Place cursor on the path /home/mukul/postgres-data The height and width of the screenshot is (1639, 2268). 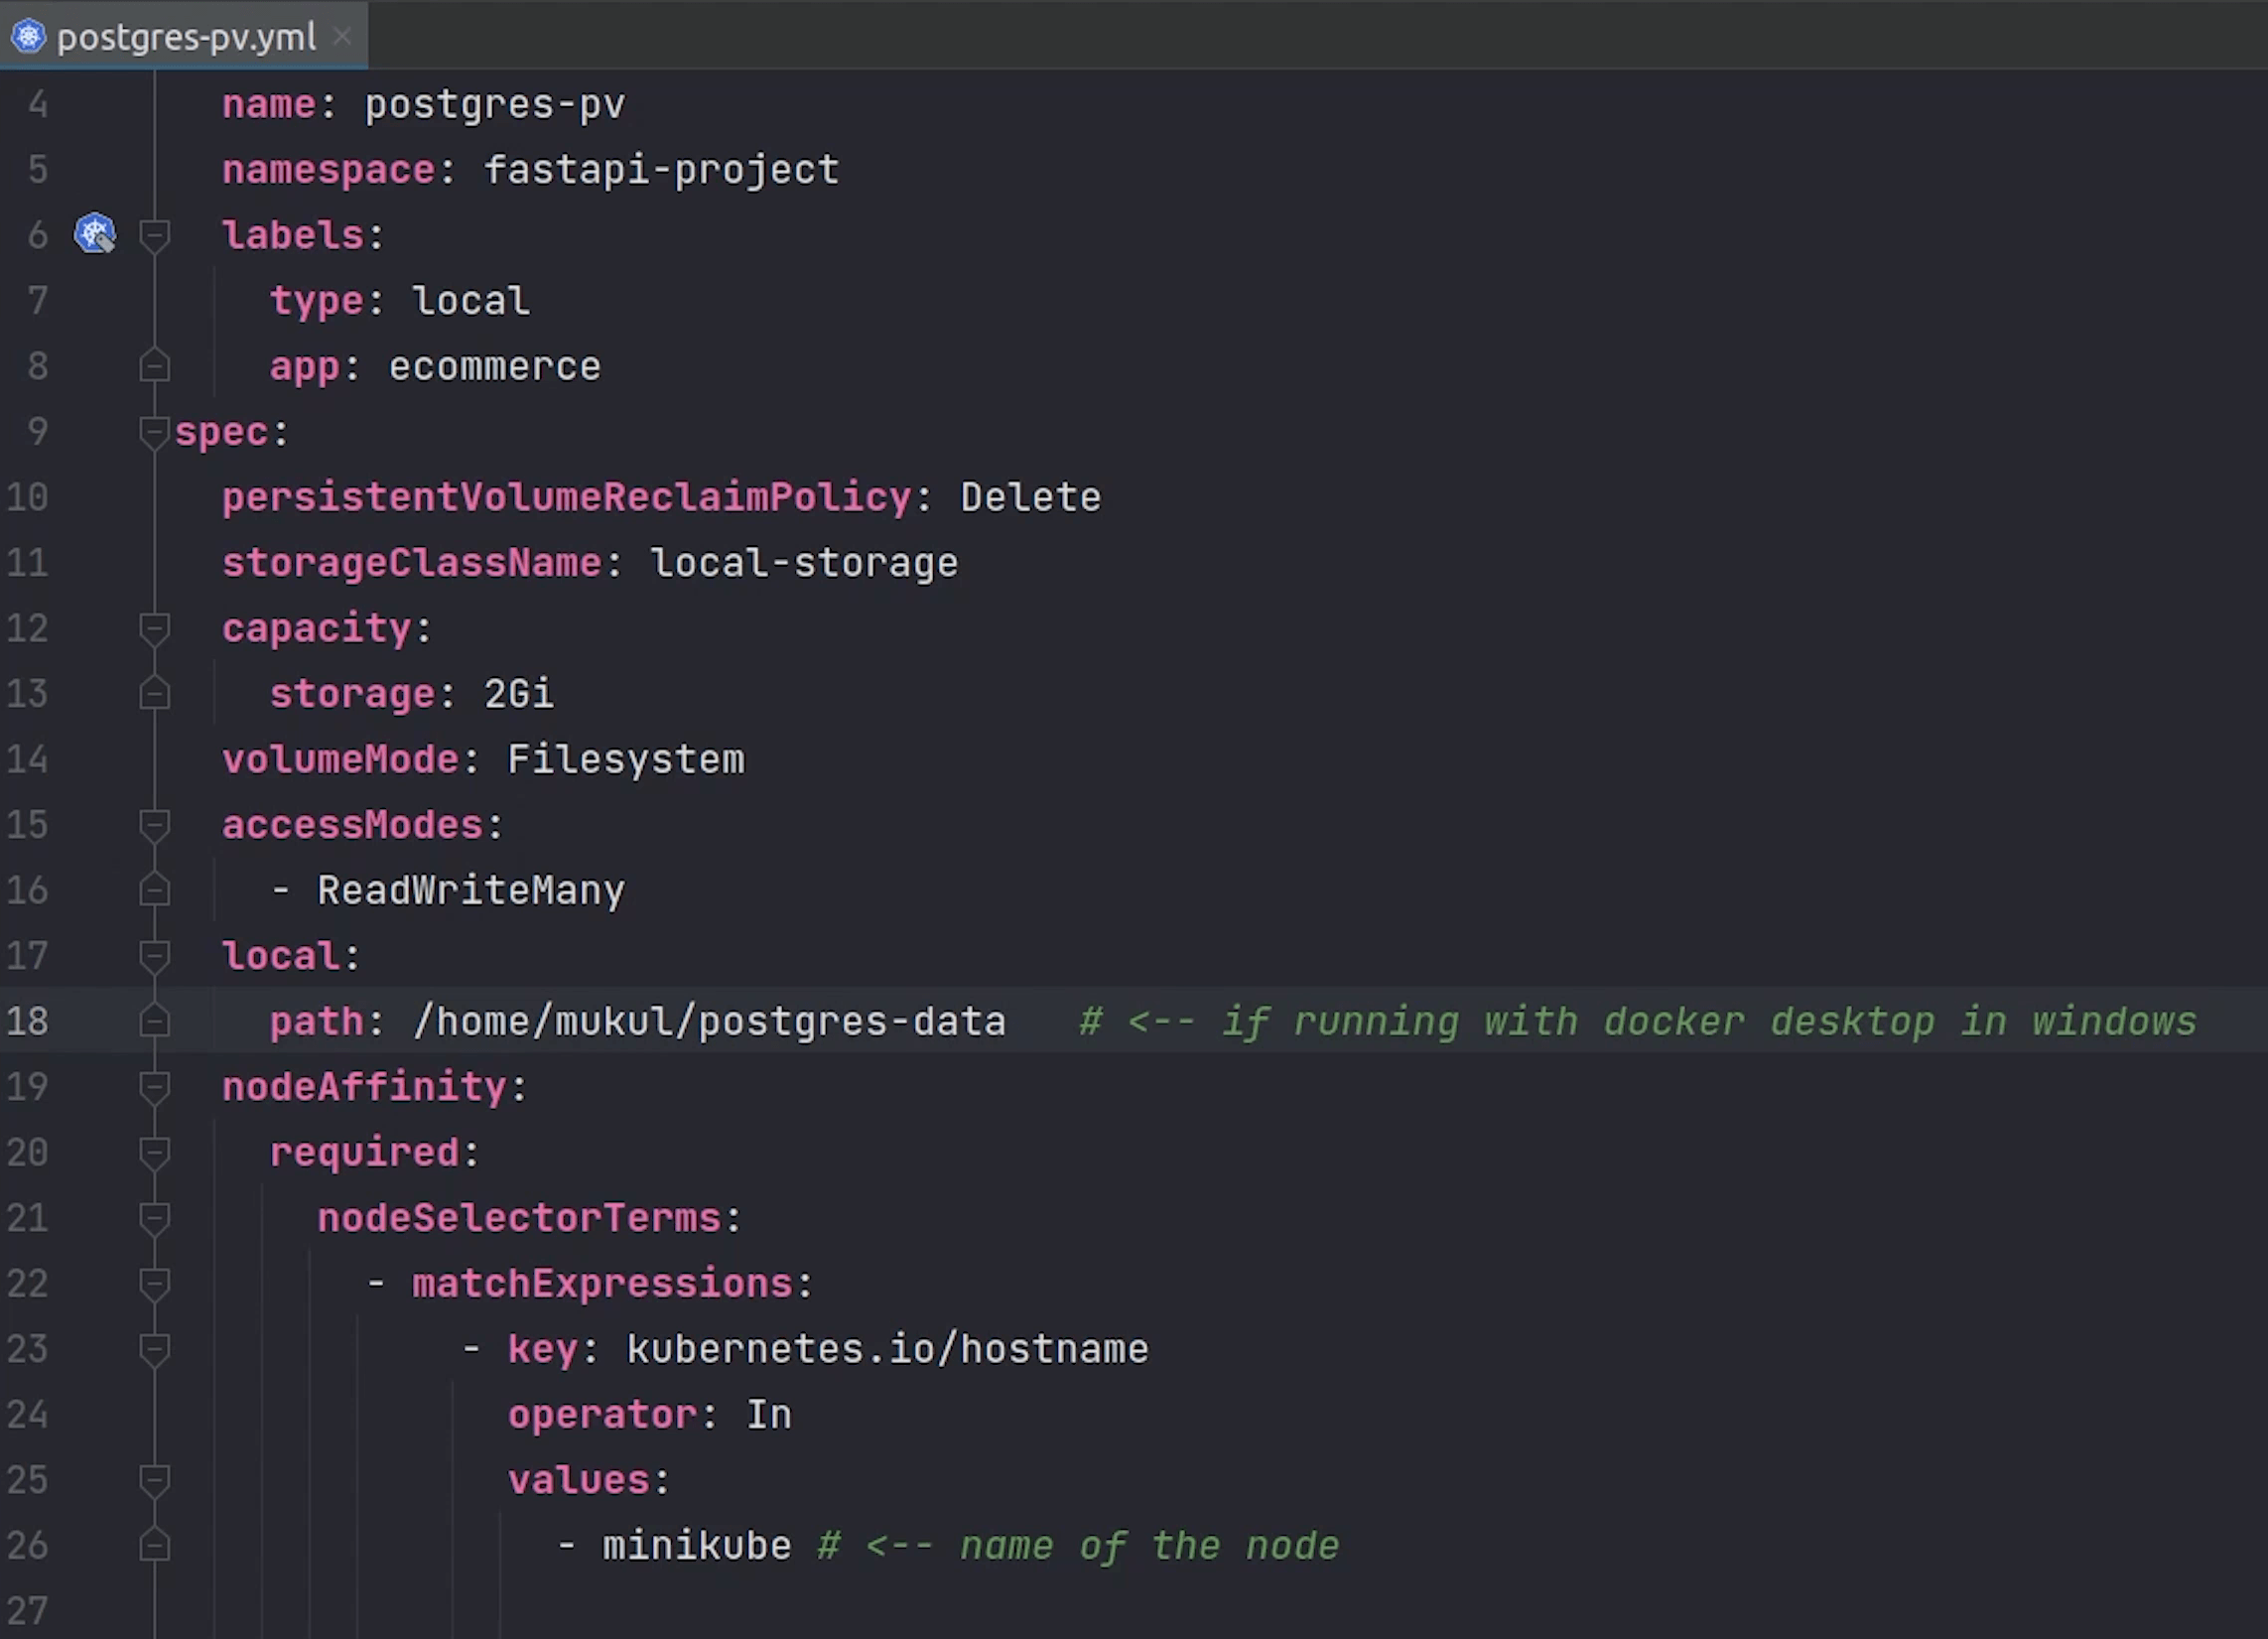point(709,1022)
